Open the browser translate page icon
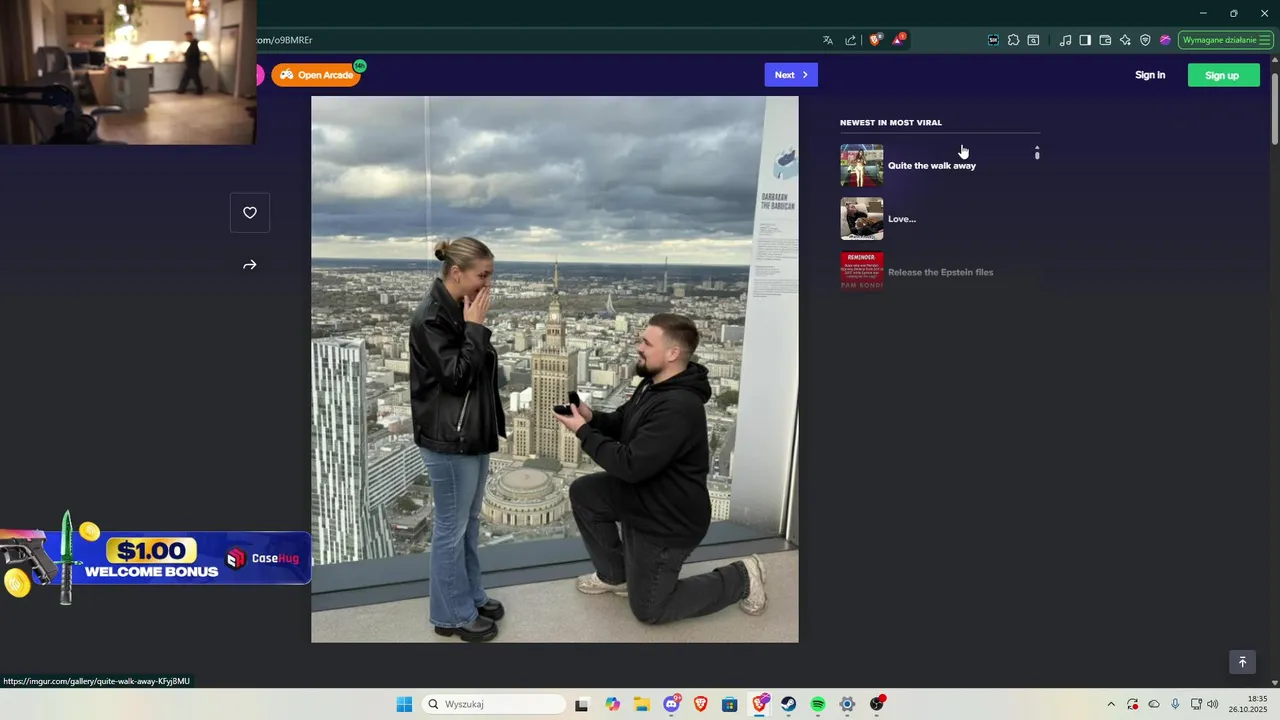 click(x=828, y=40)
